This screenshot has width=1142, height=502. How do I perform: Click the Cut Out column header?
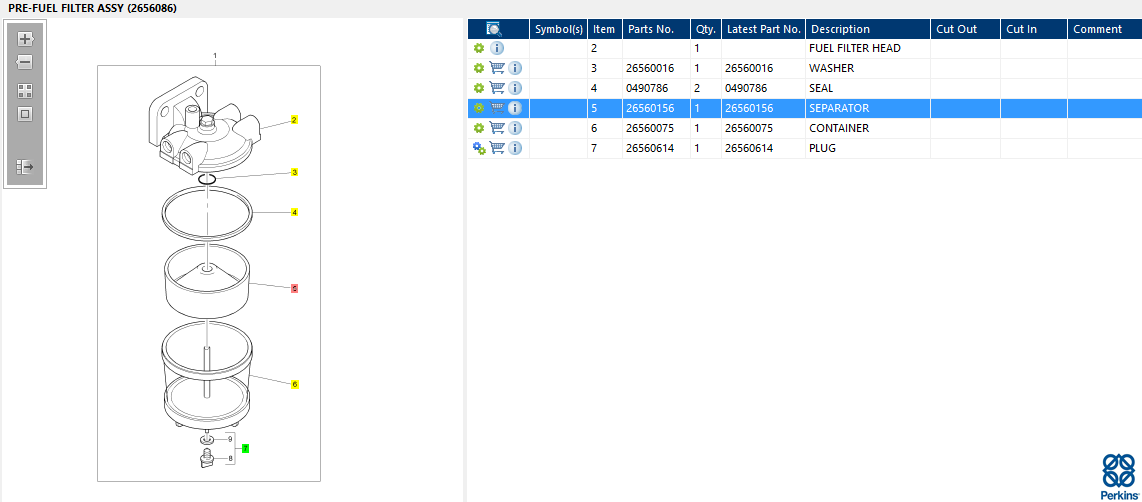point(965,29)
